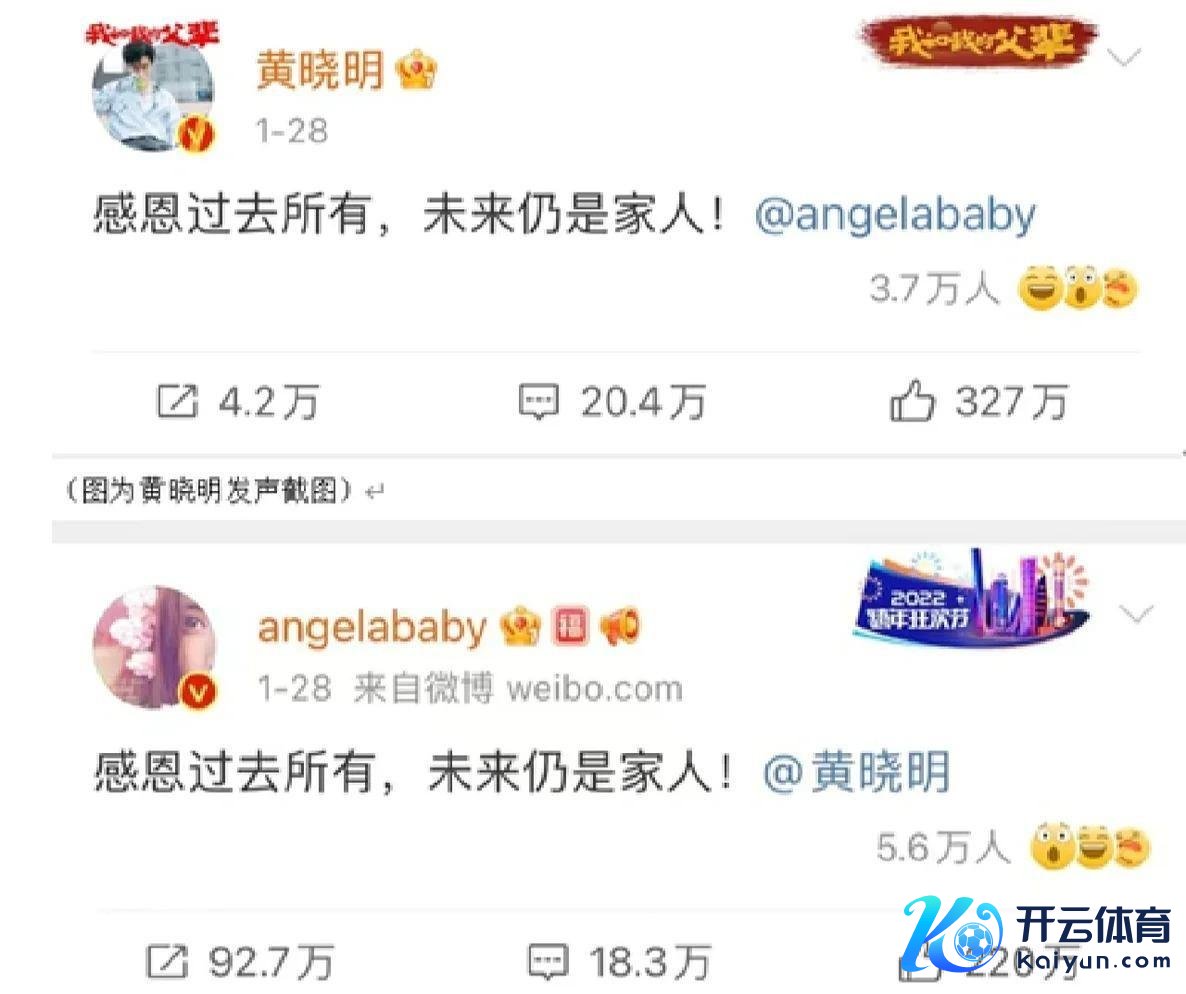Image resolution: width=1186 pixels, height=994 pixels.
Task: Expand options chevron on 黄晓明's post
Action: tap(1123, 57)
